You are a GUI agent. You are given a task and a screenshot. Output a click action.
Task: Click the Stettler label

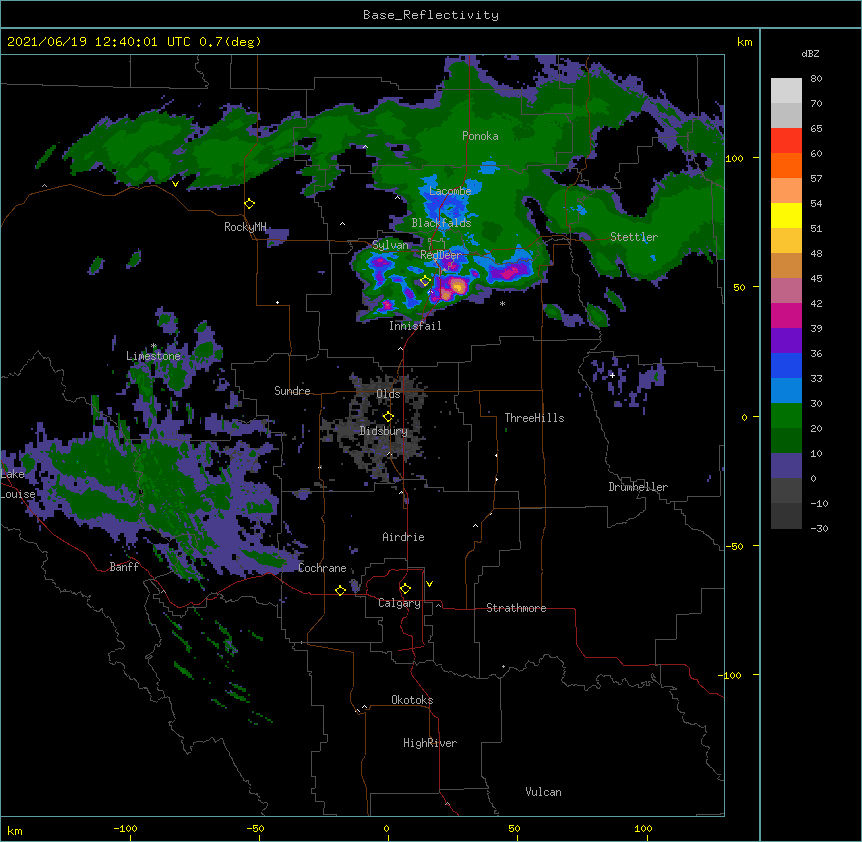click(x=634, y=237)
